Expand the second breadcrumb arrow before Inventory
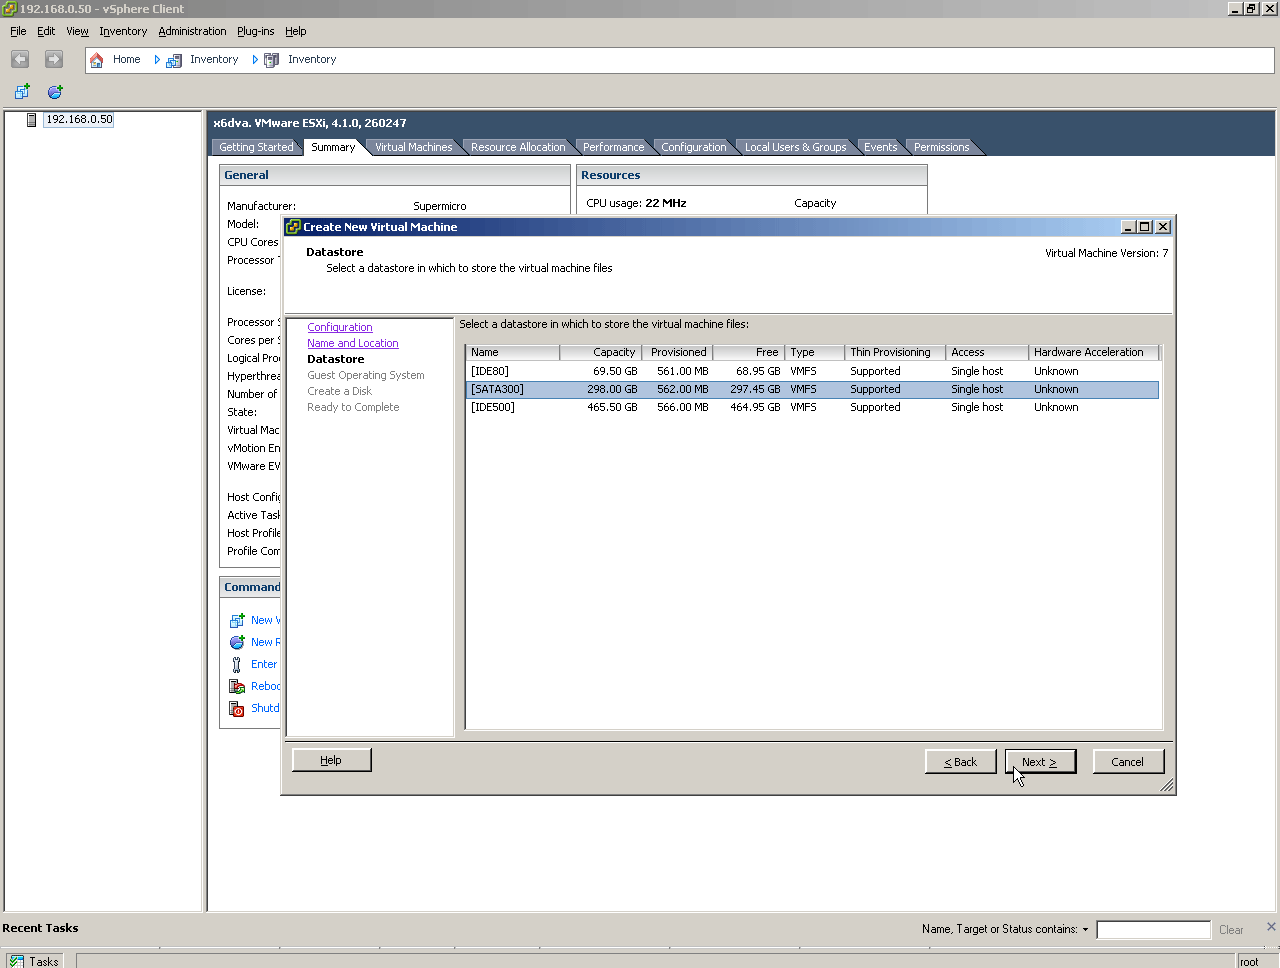 (255, 60)
